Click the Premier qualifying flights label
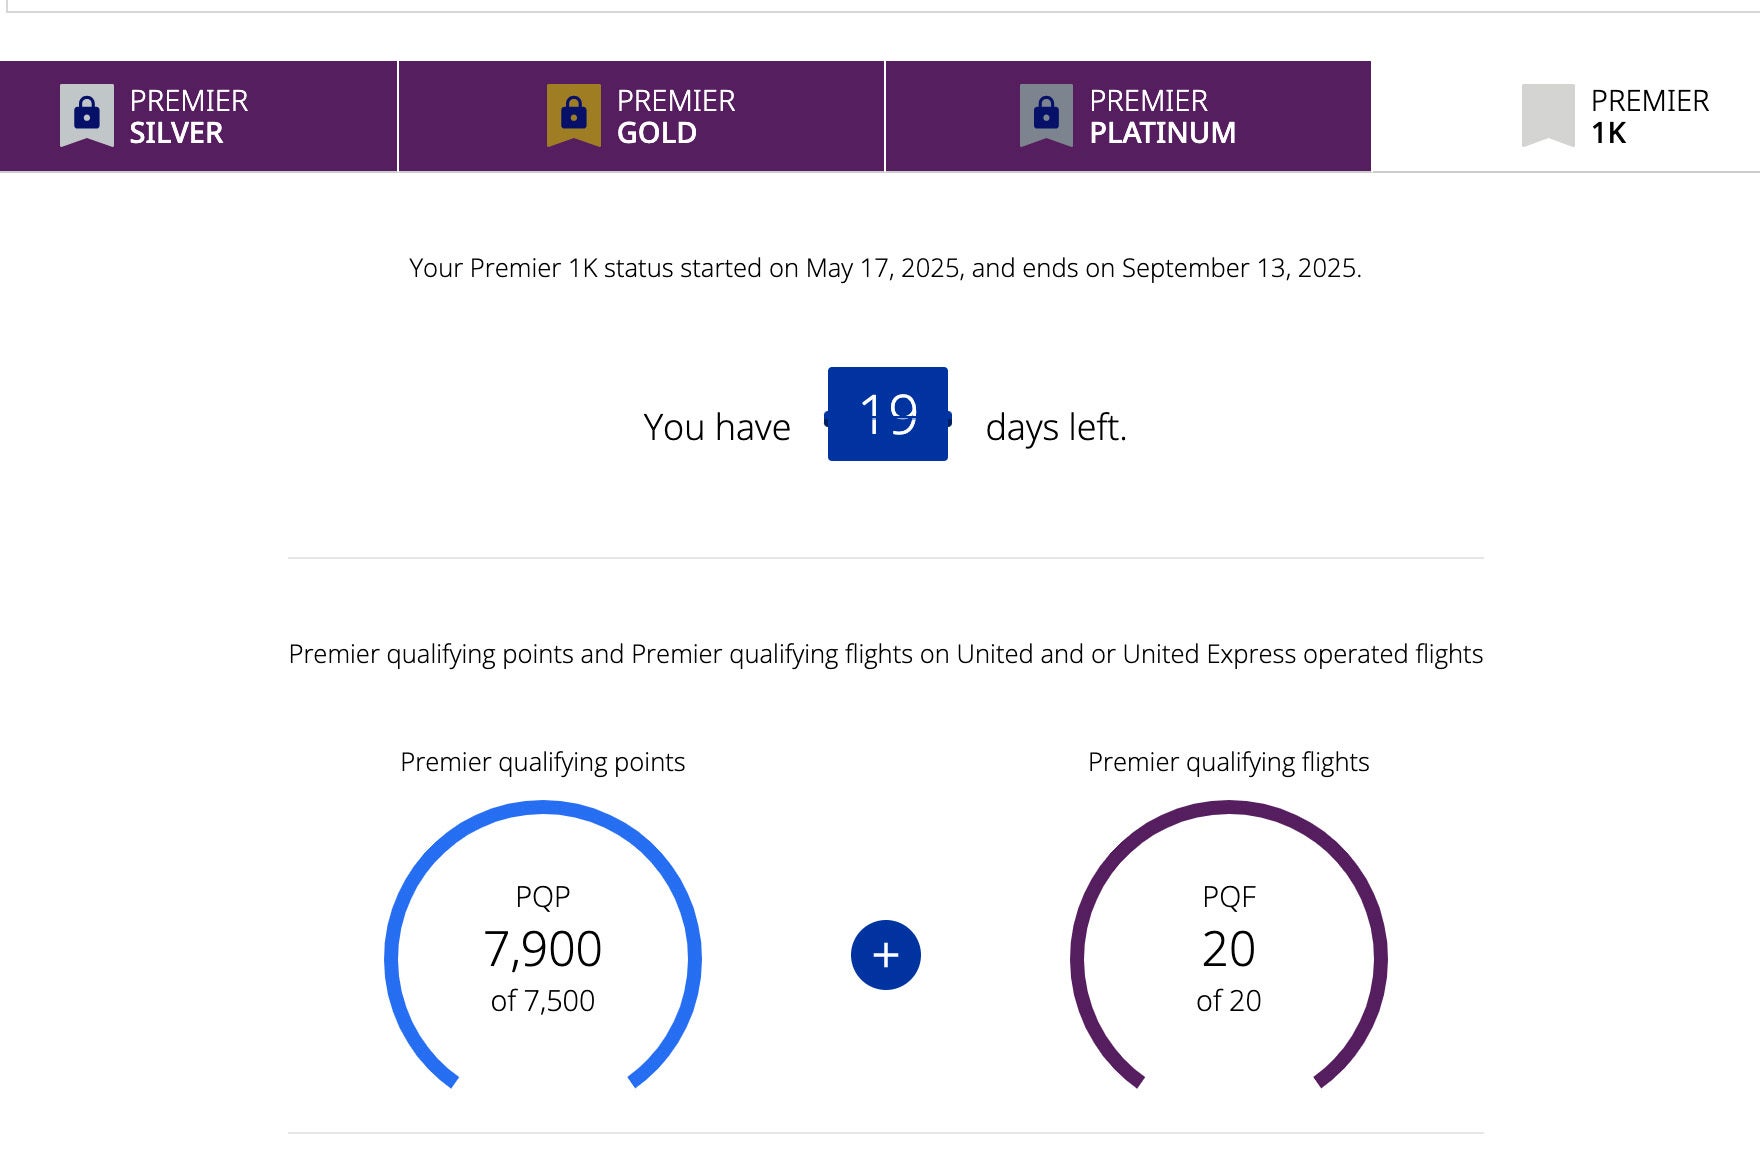Viewport: 1760px width, 1174px height. [1229, 761]
